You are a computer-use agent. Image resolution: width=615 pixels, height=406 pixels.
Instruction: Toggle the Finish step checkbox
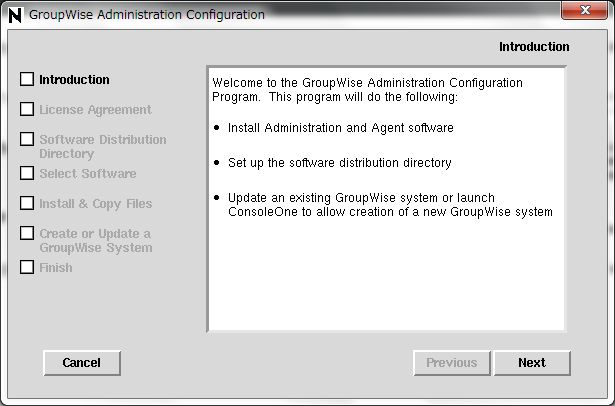pos(27,267)
